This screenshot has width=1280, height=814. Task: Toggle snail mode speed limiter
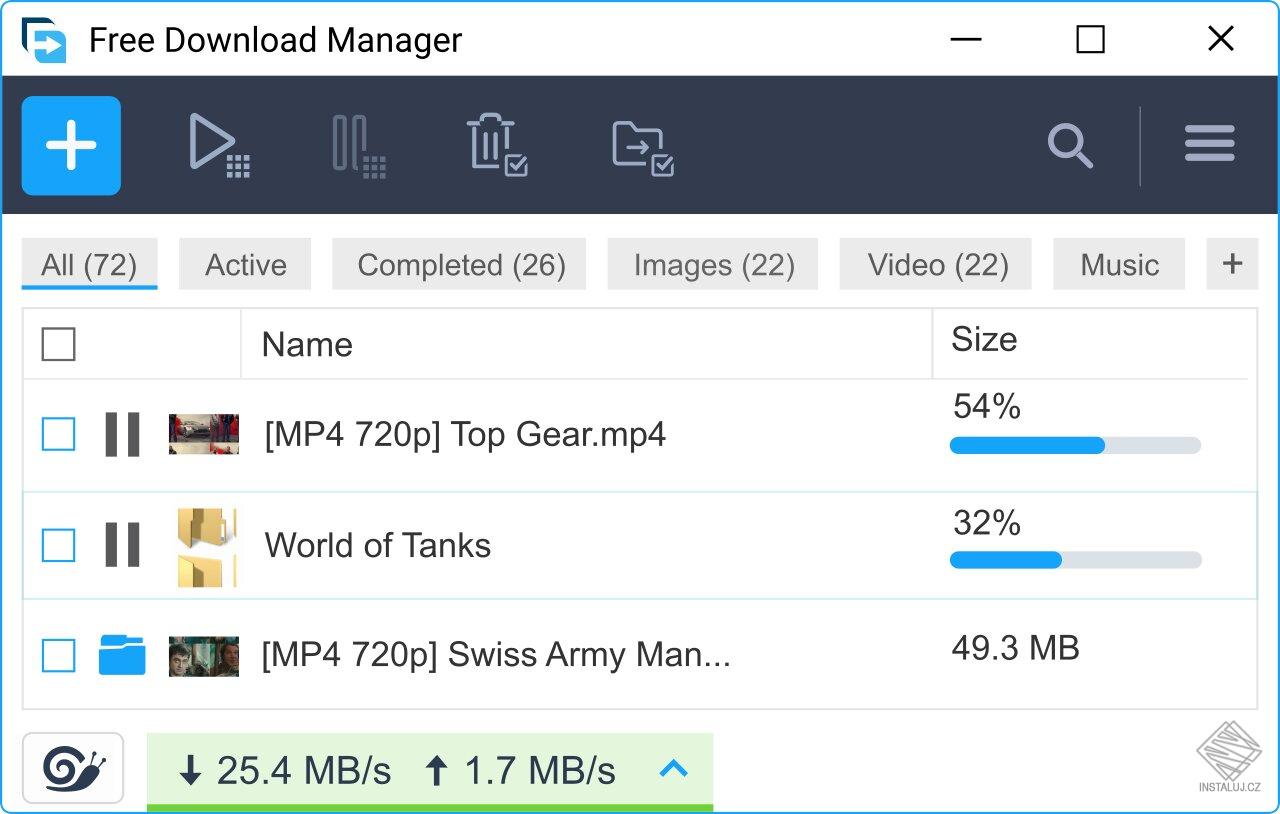pyautogui.click(x=73, y=769)
